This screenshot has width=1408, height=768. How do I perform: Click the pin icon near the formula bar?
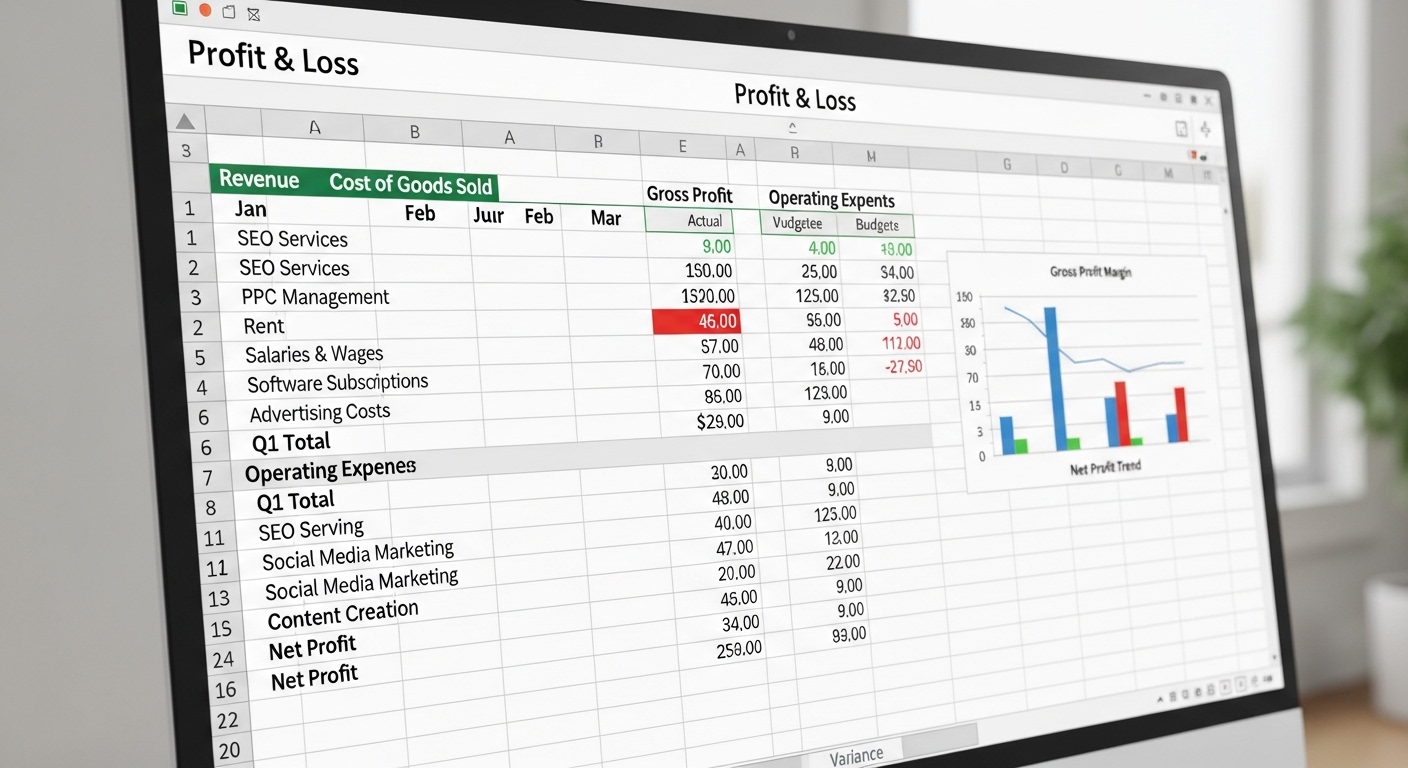(1204, 129)
